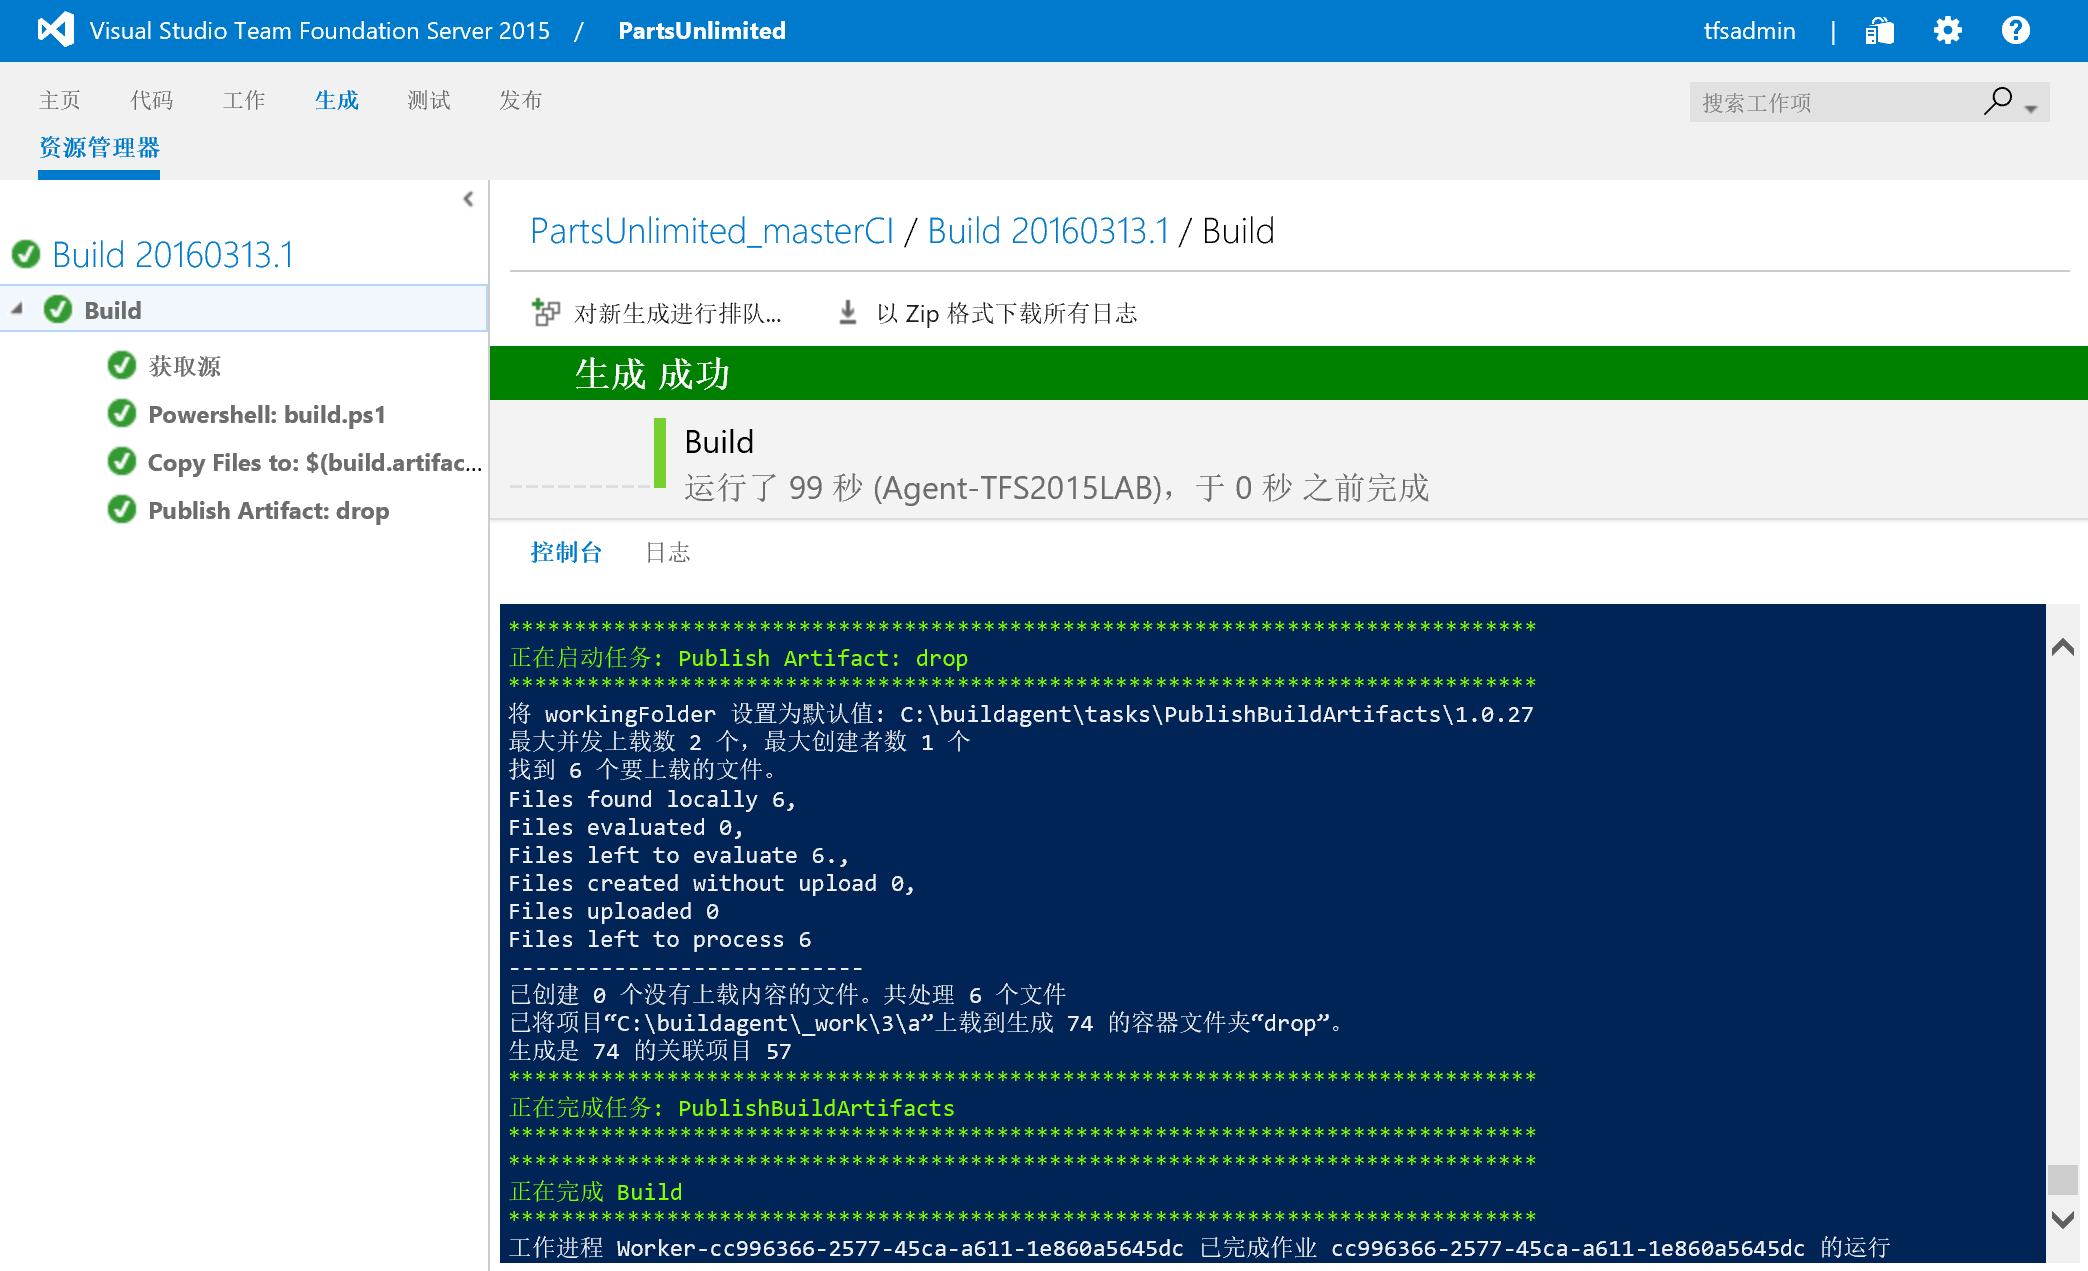Screen dimensions: 2088x1271
Task: Switch to the 控制台 tab
Action: pos(566,552)
